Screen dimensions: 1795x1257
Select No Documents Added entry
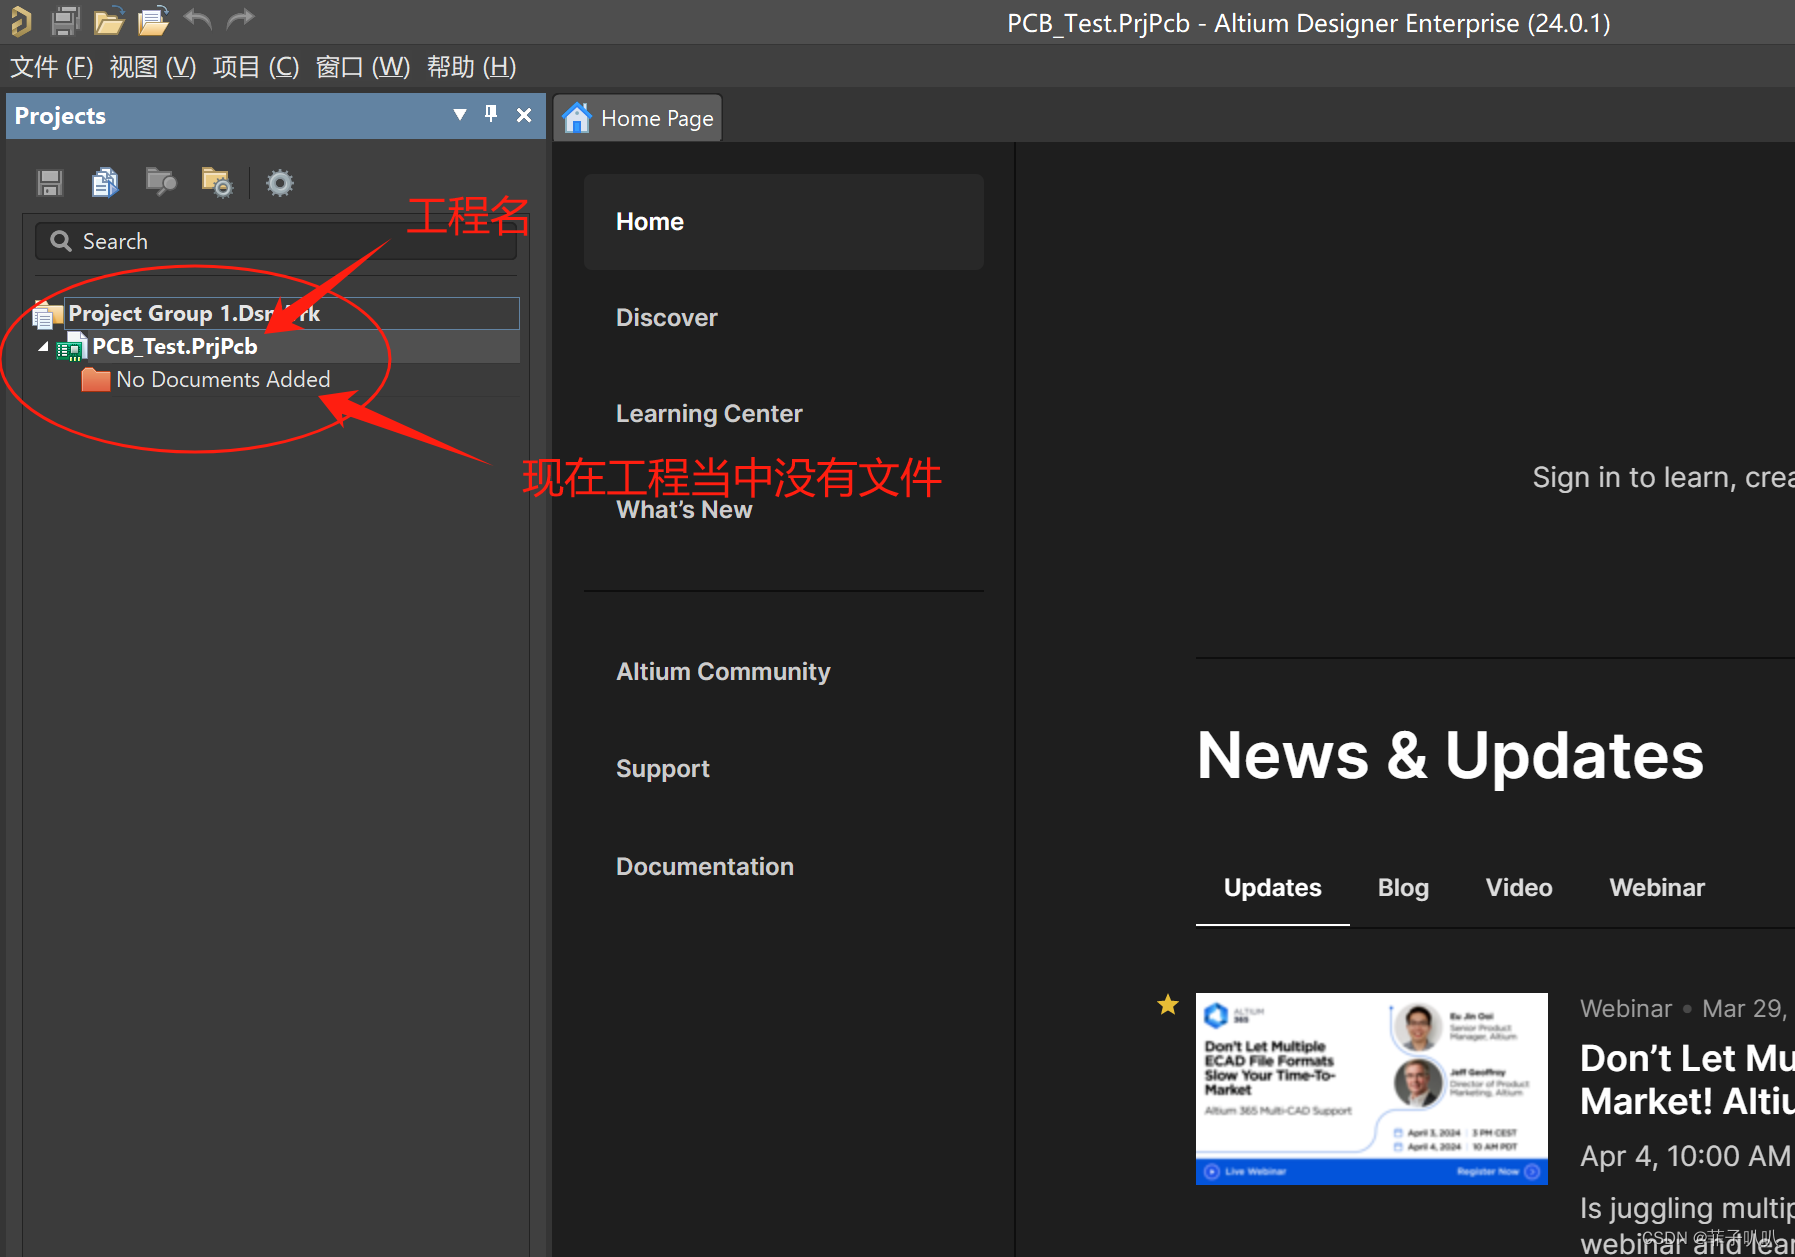point(223,380)
